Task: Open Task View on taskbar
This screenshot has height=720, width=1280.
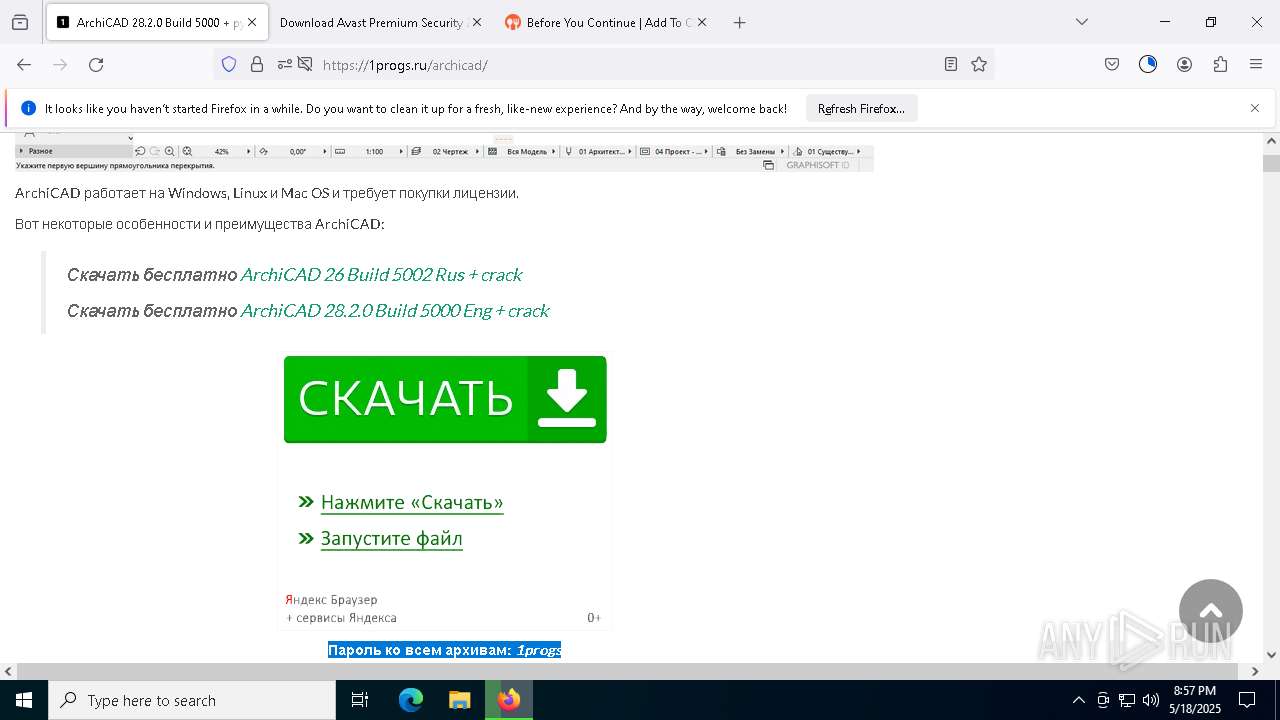Action: pos(360,700)
